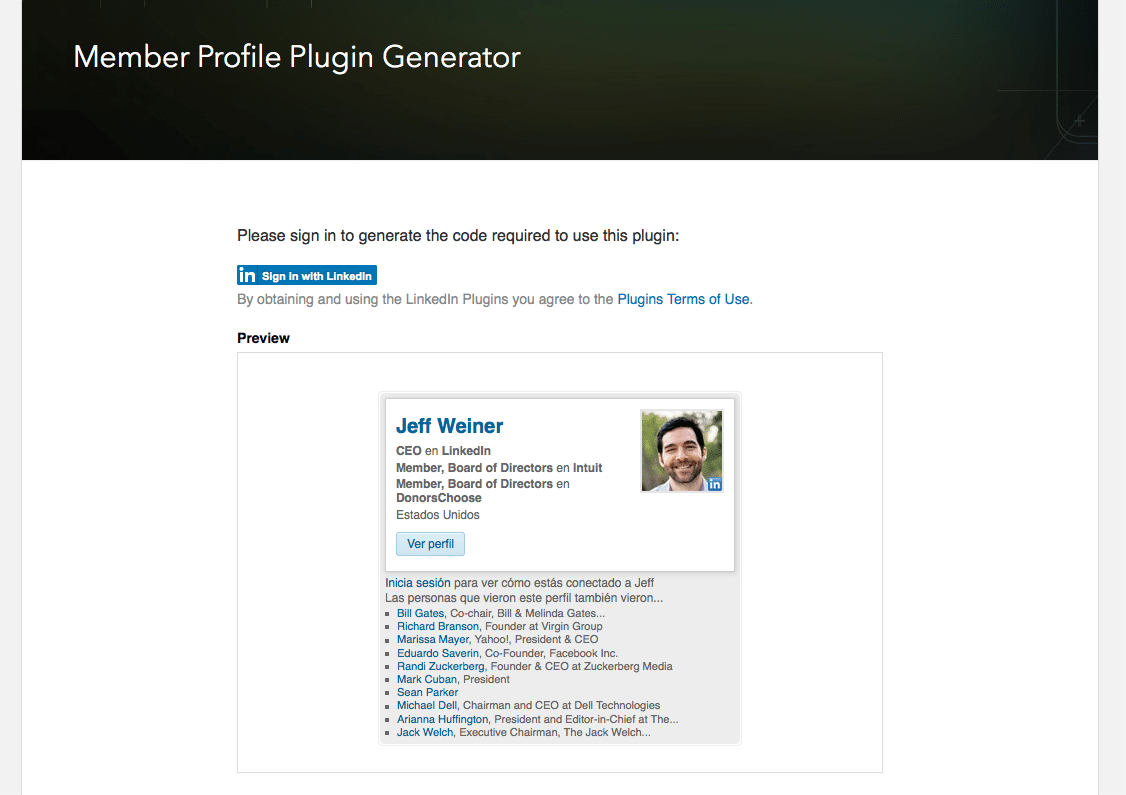
Task: Click the Preview section label
Action: coord(264,338)
